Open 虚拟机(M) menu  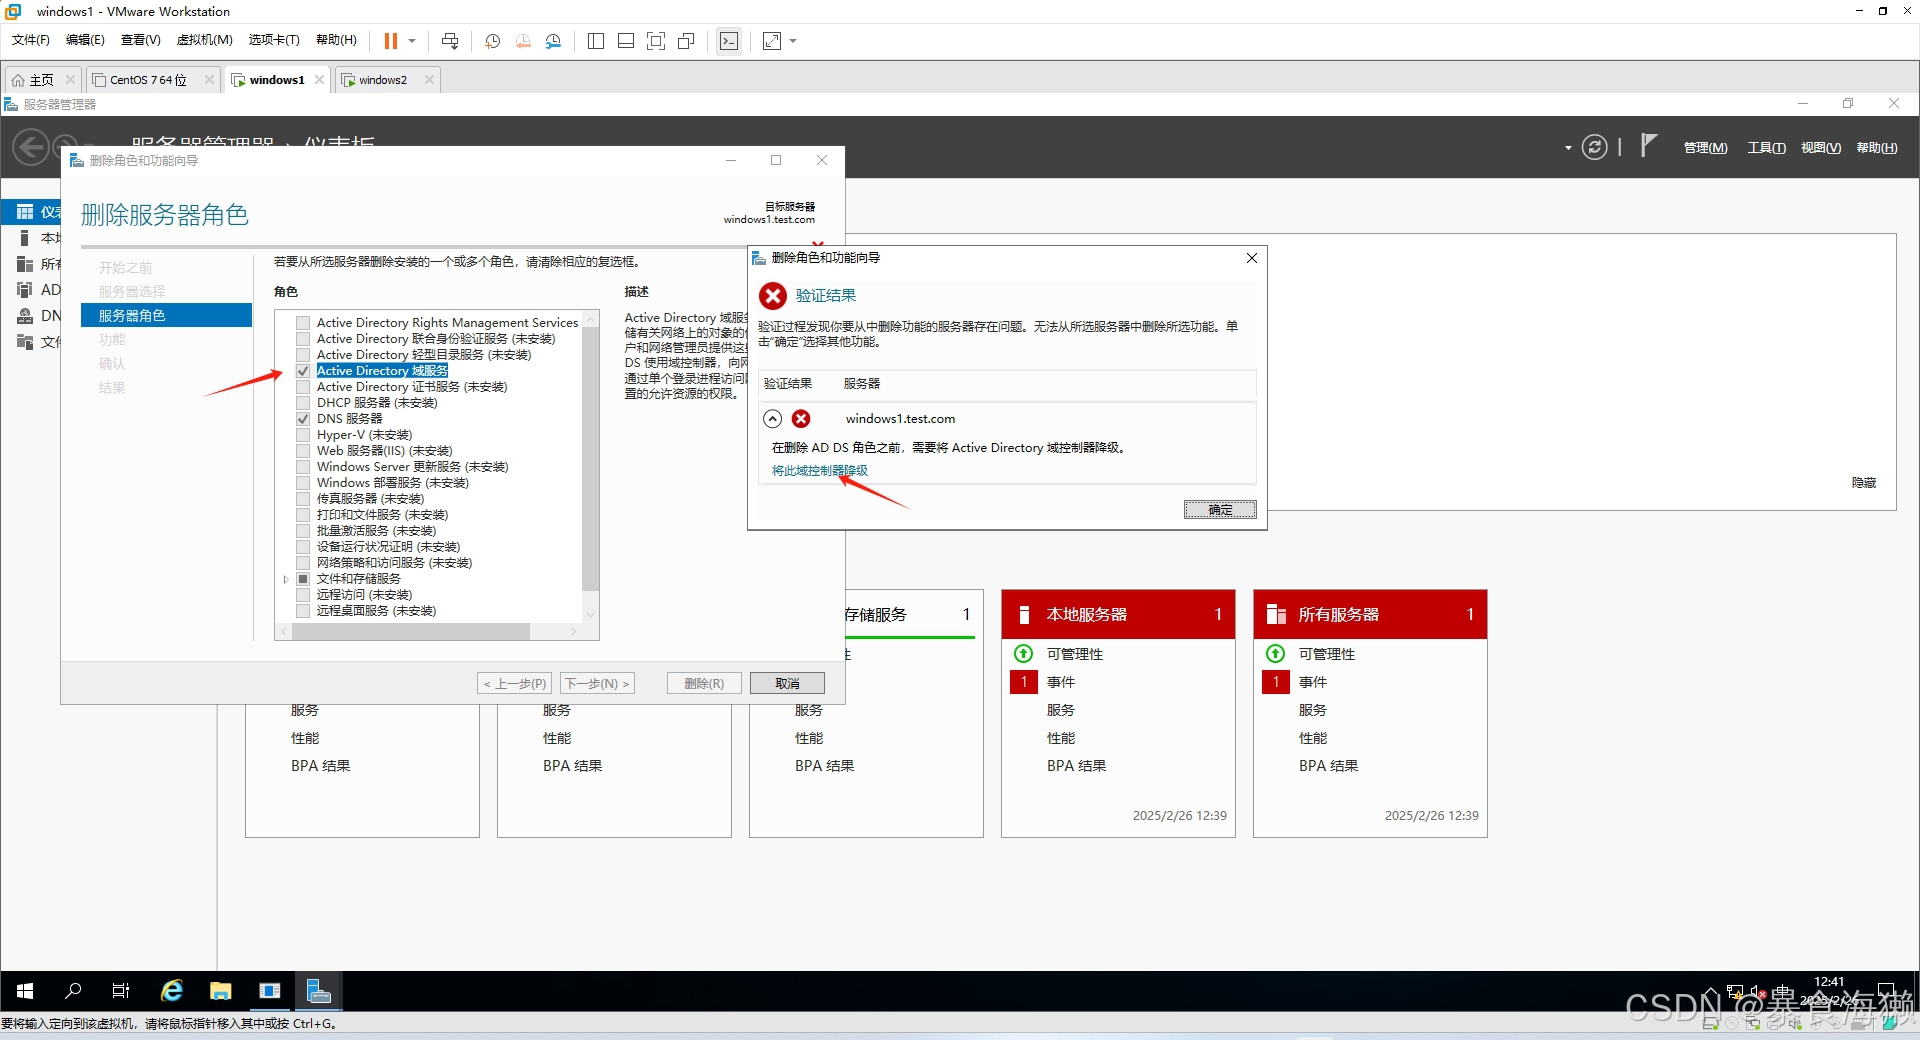point(204,40)
